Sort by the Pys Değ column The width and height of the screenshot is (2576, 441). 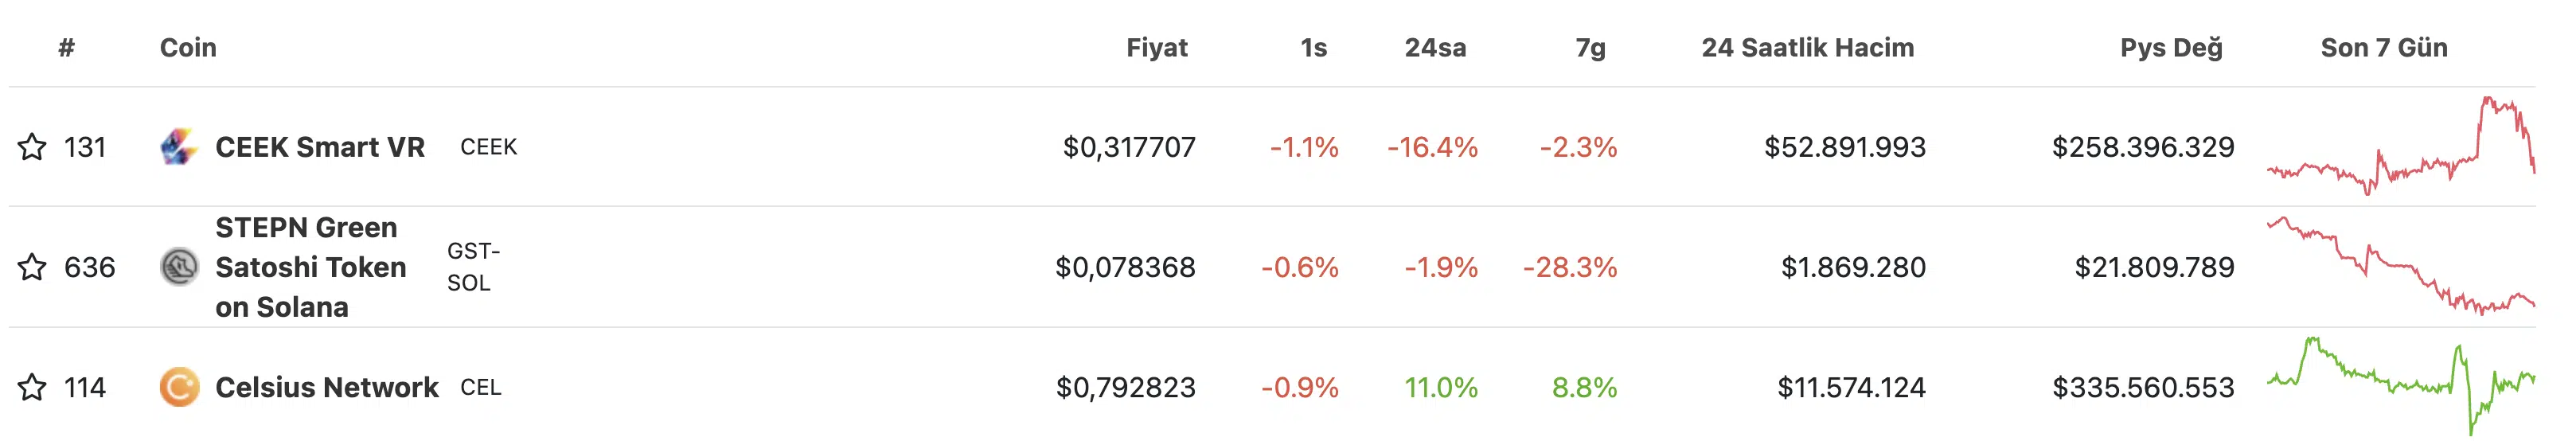pyautogui.click(x=2172, y=47)
